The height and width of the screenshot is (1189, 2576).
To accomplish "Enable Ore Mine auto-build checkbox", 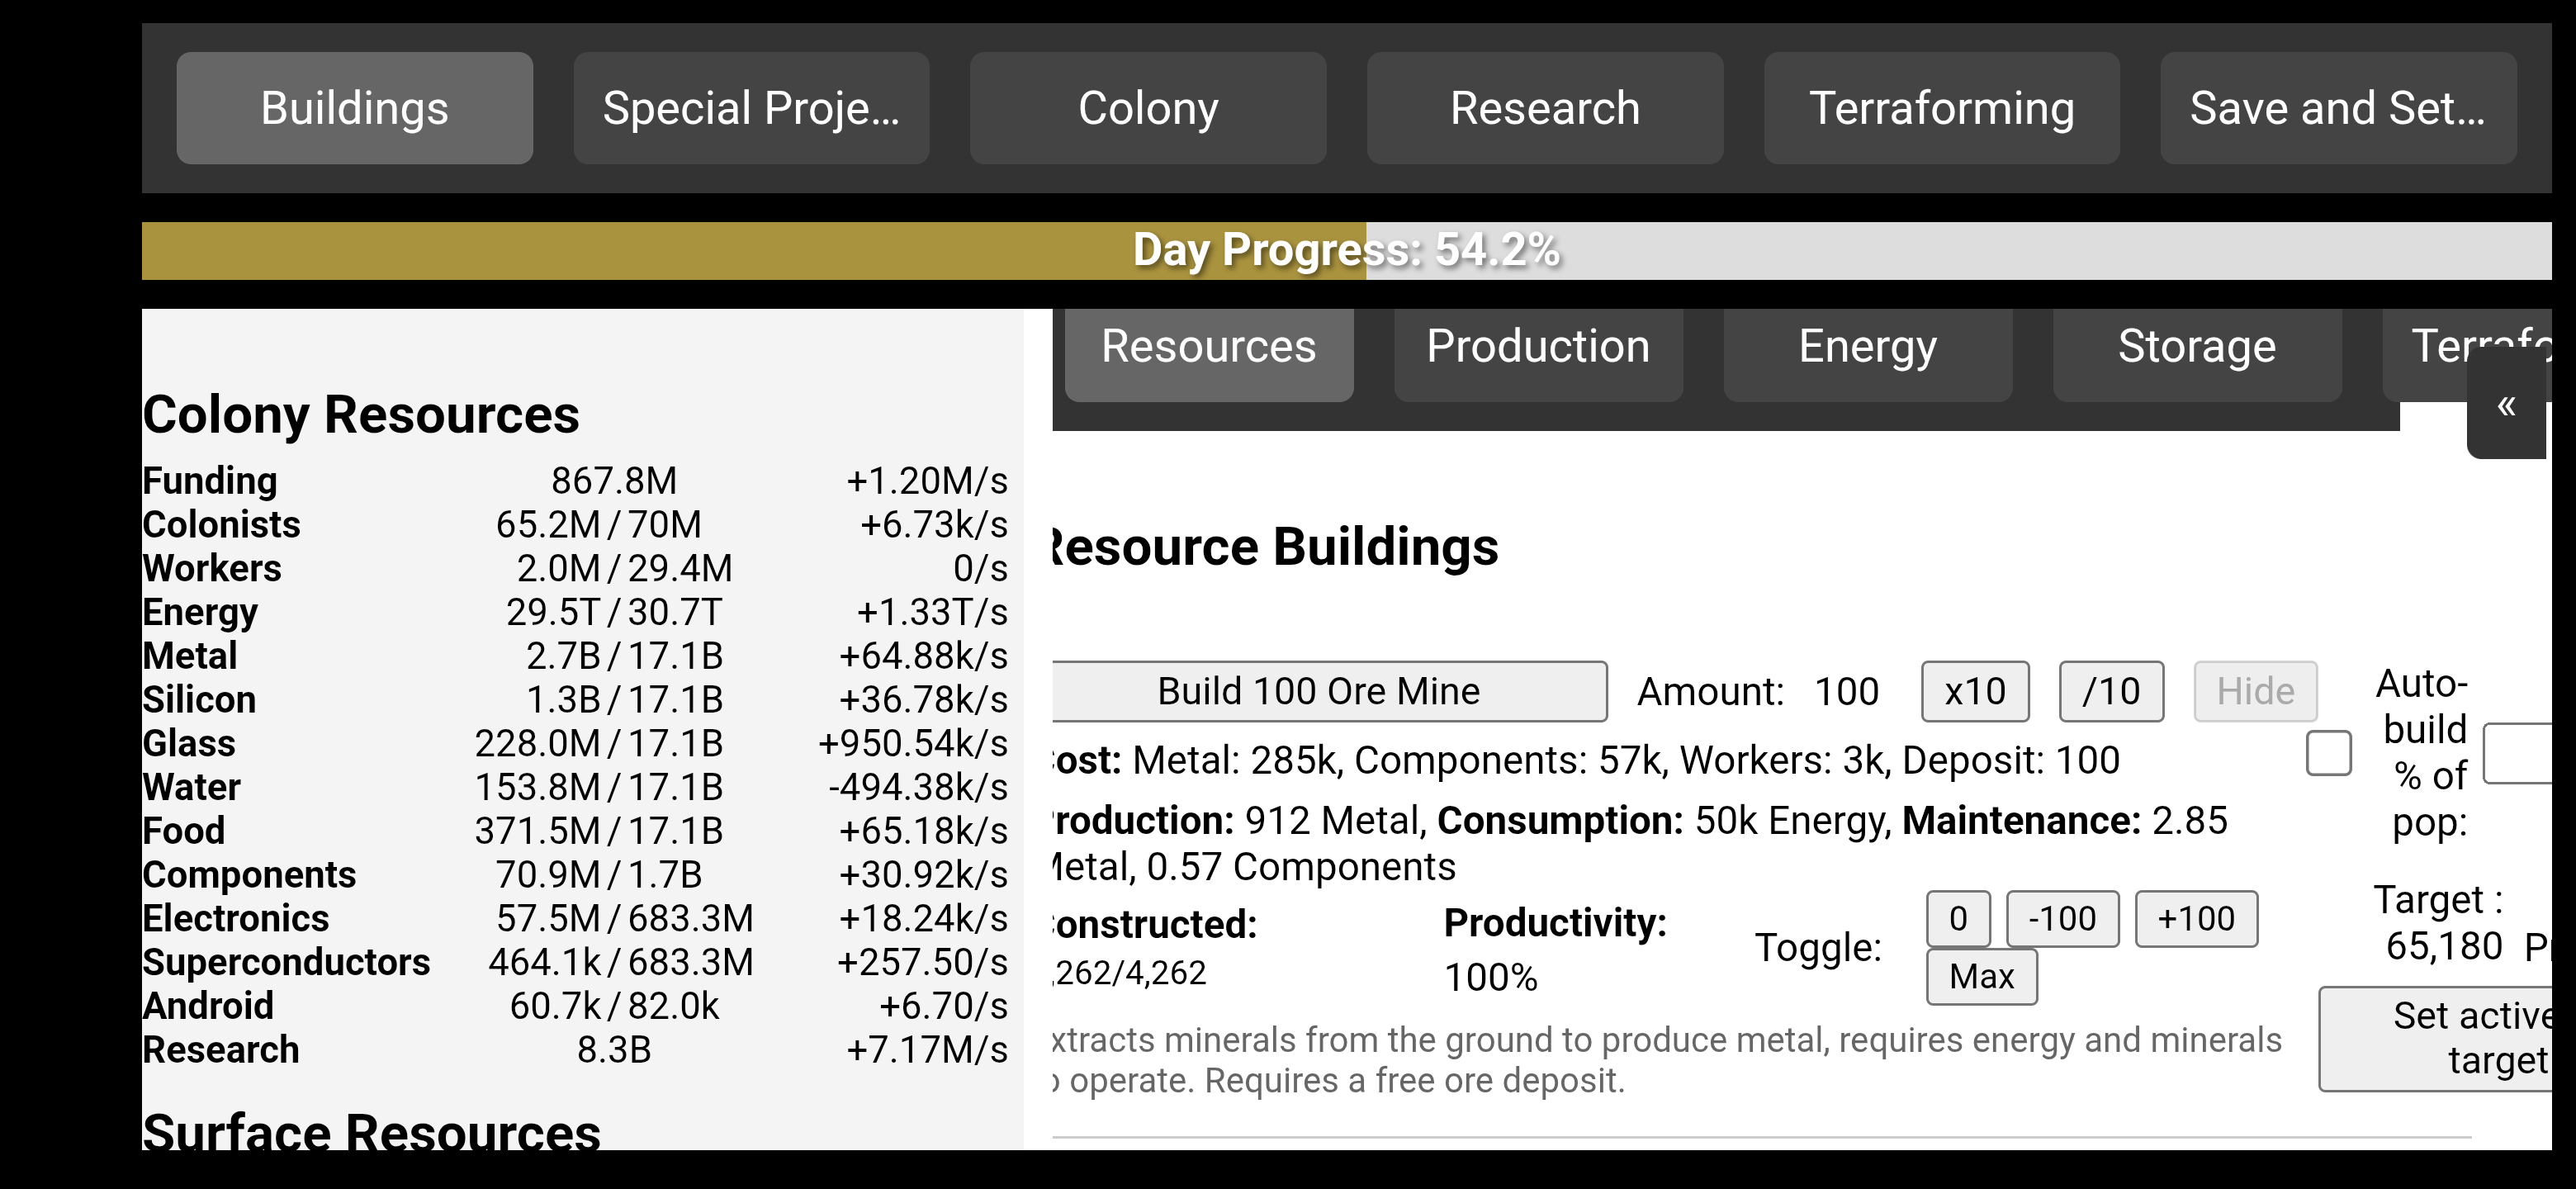I will pos(2328,753).
